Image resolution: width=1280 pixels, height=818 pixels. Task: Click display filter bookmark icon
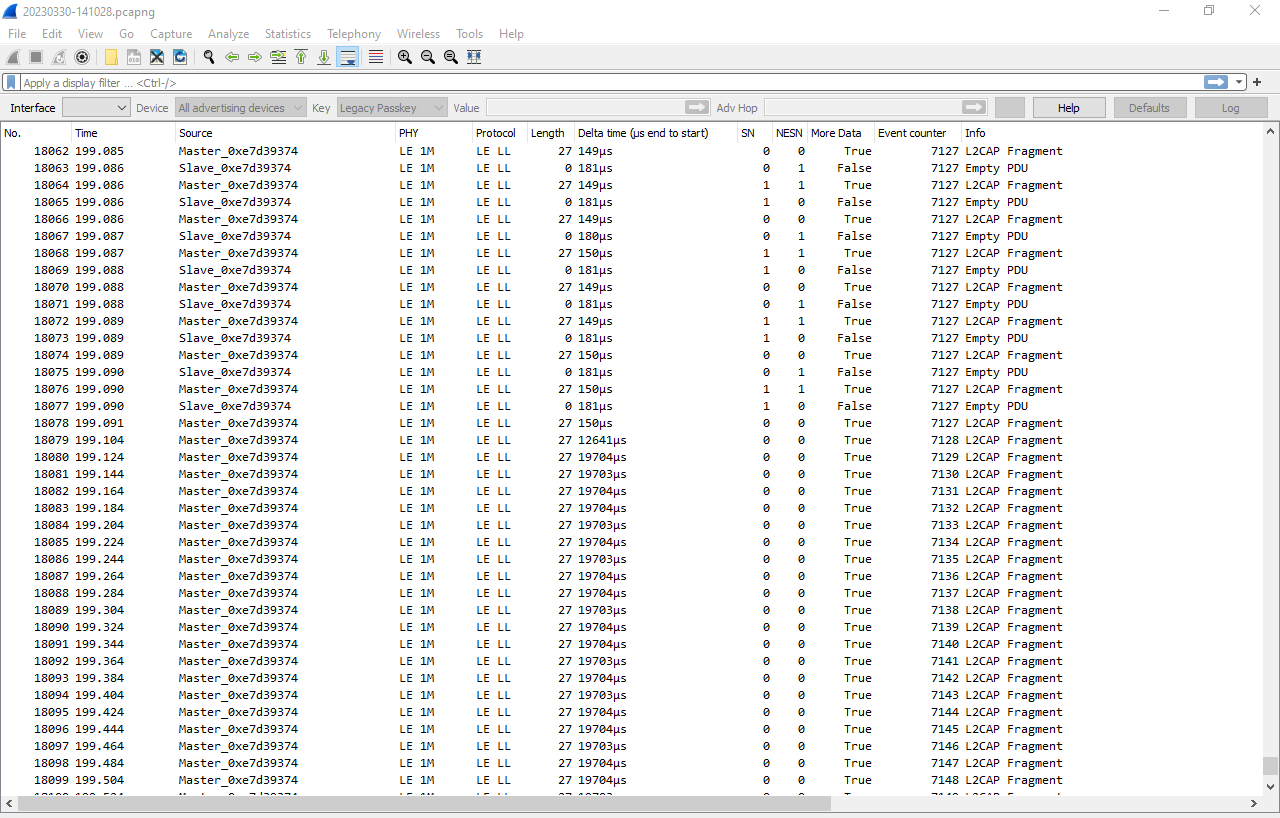(x=11, y=82)
